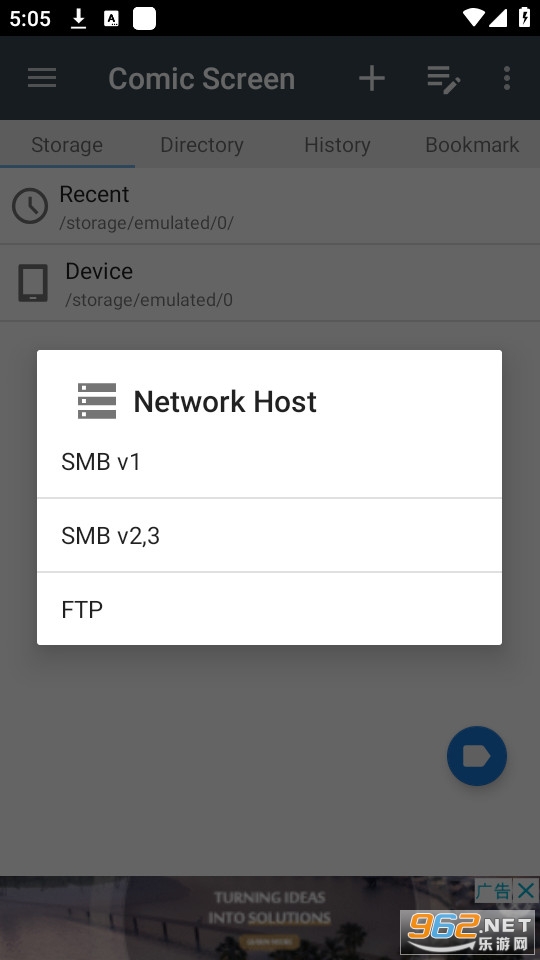Screen dimensions: 540x960
Task: Choose SMB v2,3 option
Action: point(269,536)
